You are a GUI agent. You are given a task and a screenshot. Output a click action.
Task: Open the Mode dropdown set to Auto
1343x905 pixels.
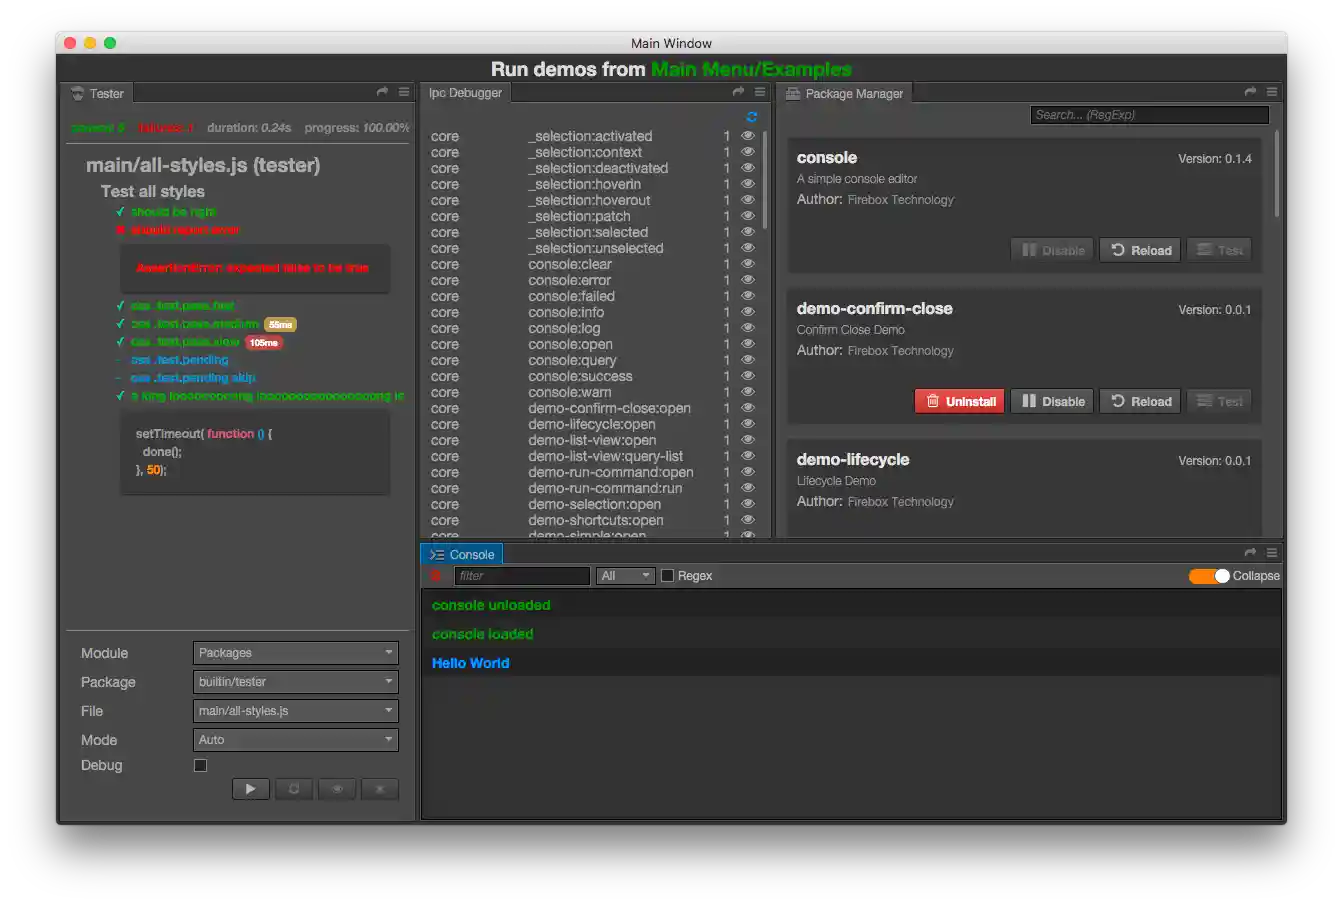pos(295,740)
